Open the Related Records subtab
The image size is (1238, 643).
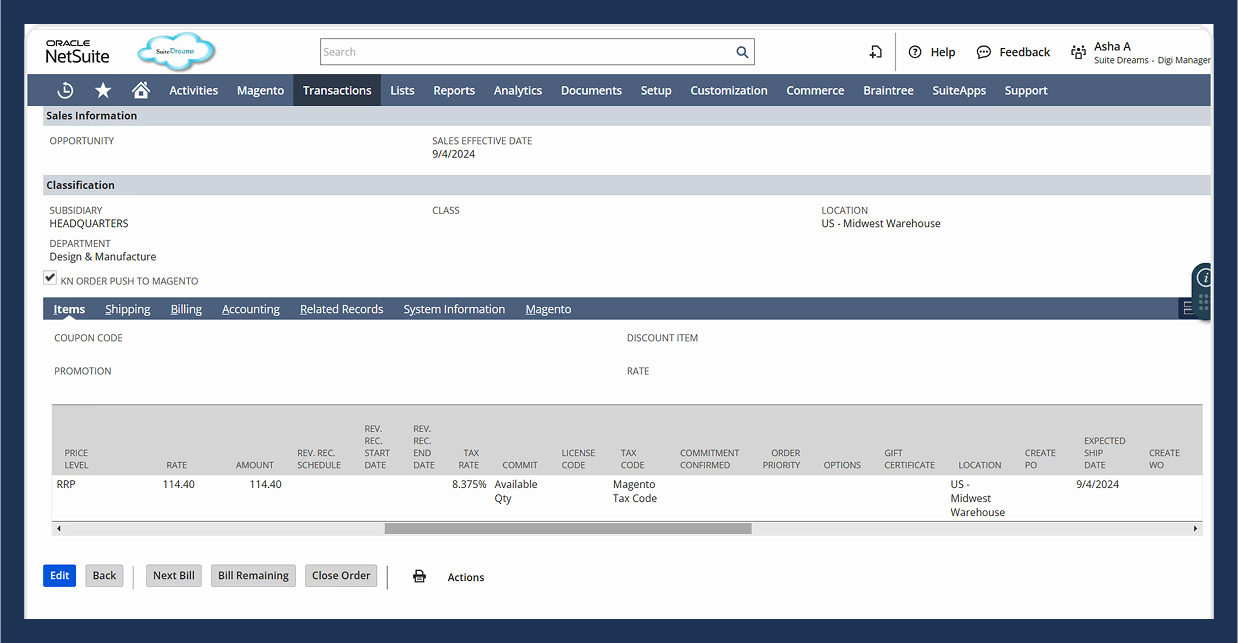point(341,309)
